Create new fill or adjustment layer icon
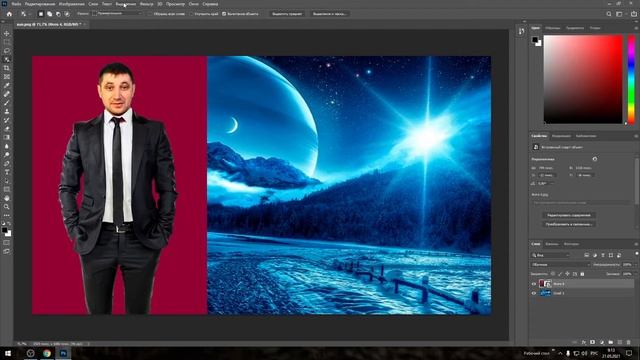Image resolution: width=640 pixels, height=360 pixels. [601, 342]
